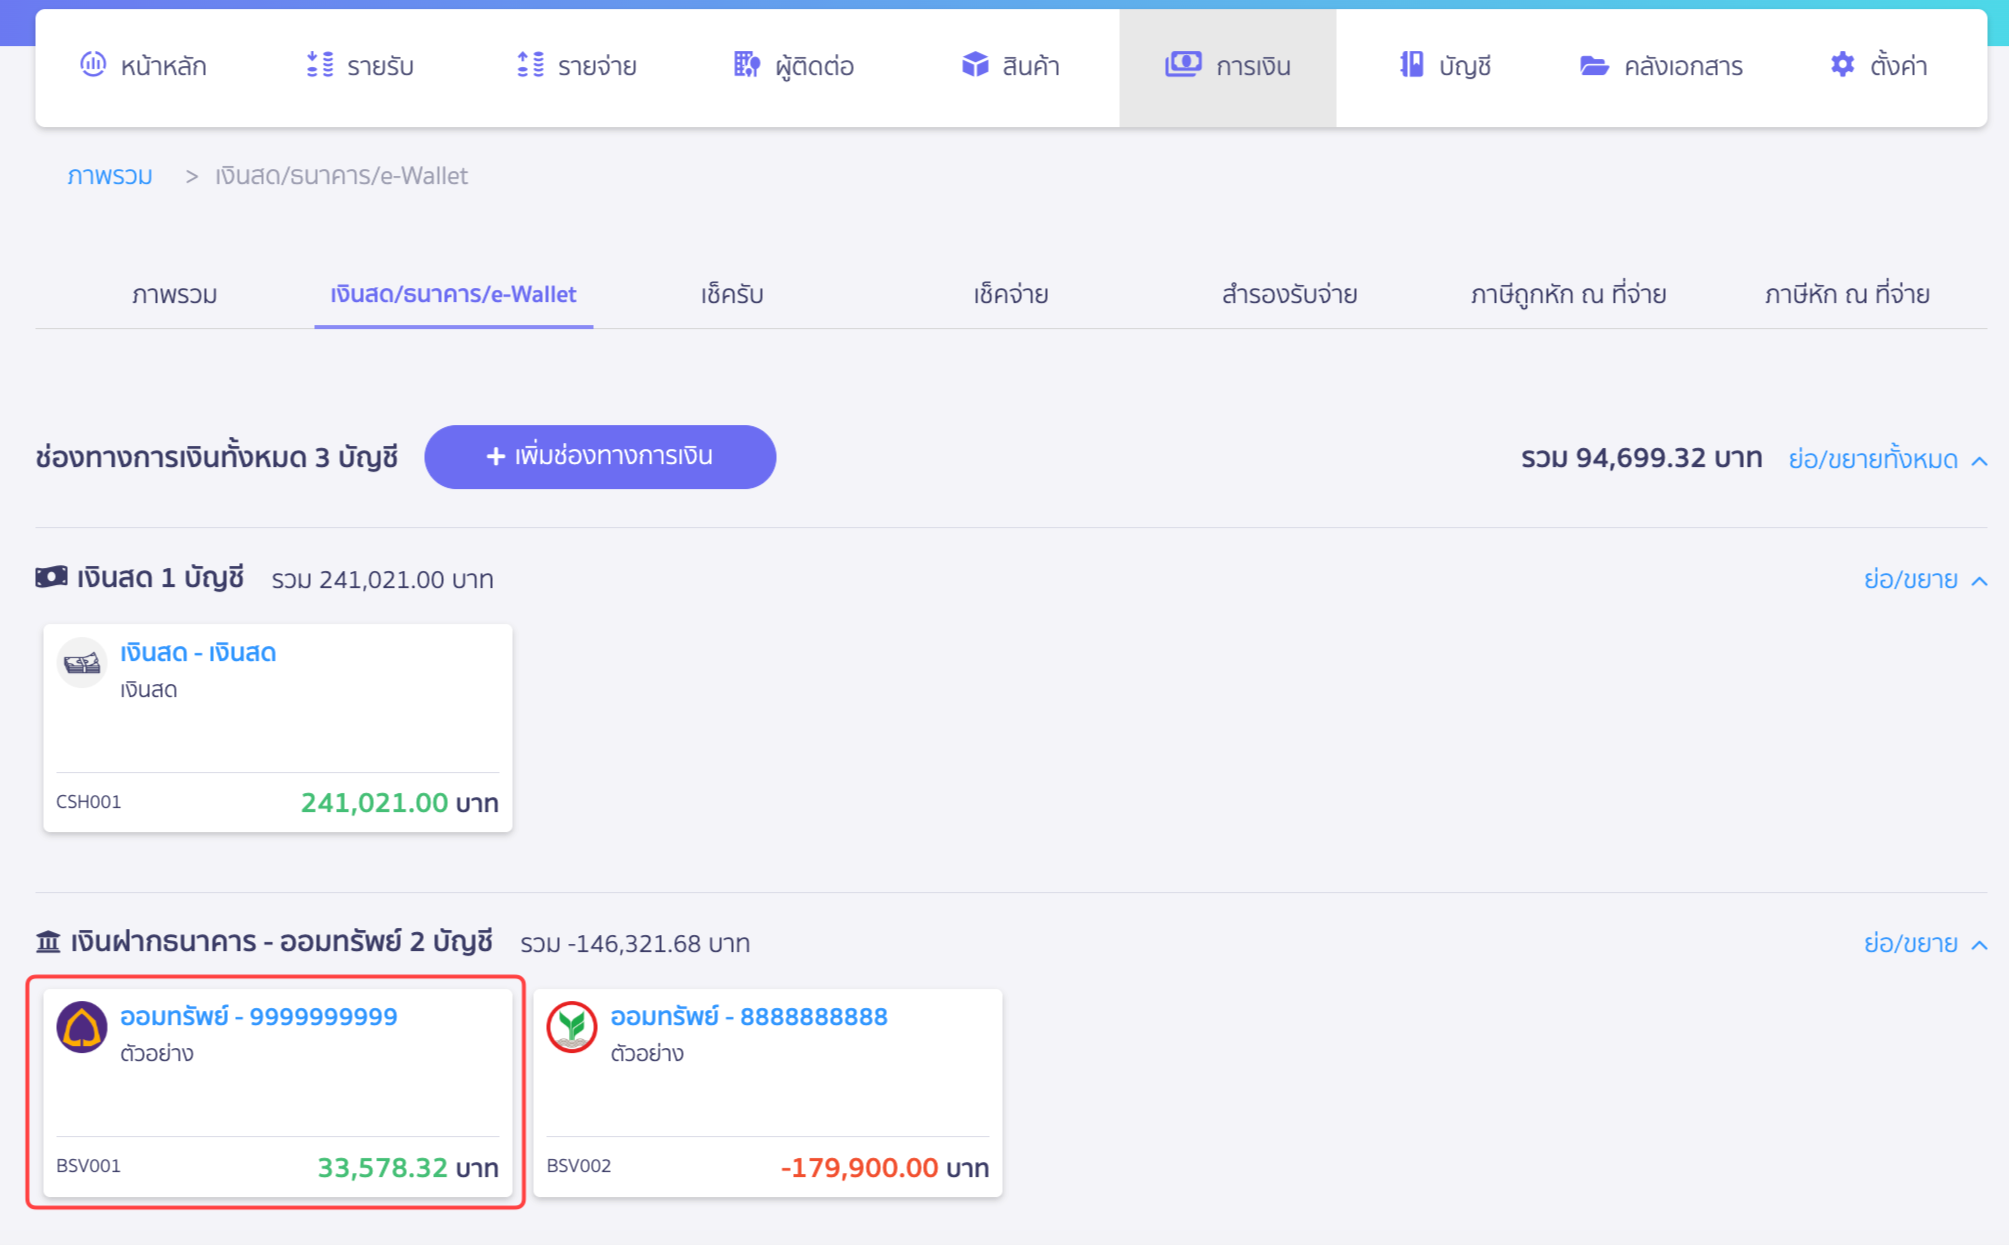This screenshot has width=2009, height=1245.
Task: Open the รายรับ menu
Action: [x=360, y=67]
